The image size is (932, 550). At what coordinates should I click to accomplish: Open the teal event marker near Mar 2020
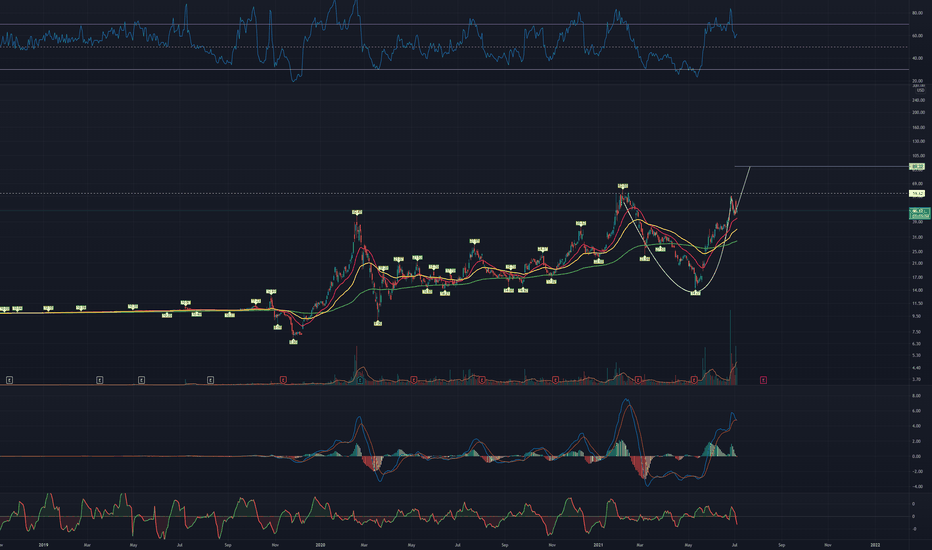(360, 379)
